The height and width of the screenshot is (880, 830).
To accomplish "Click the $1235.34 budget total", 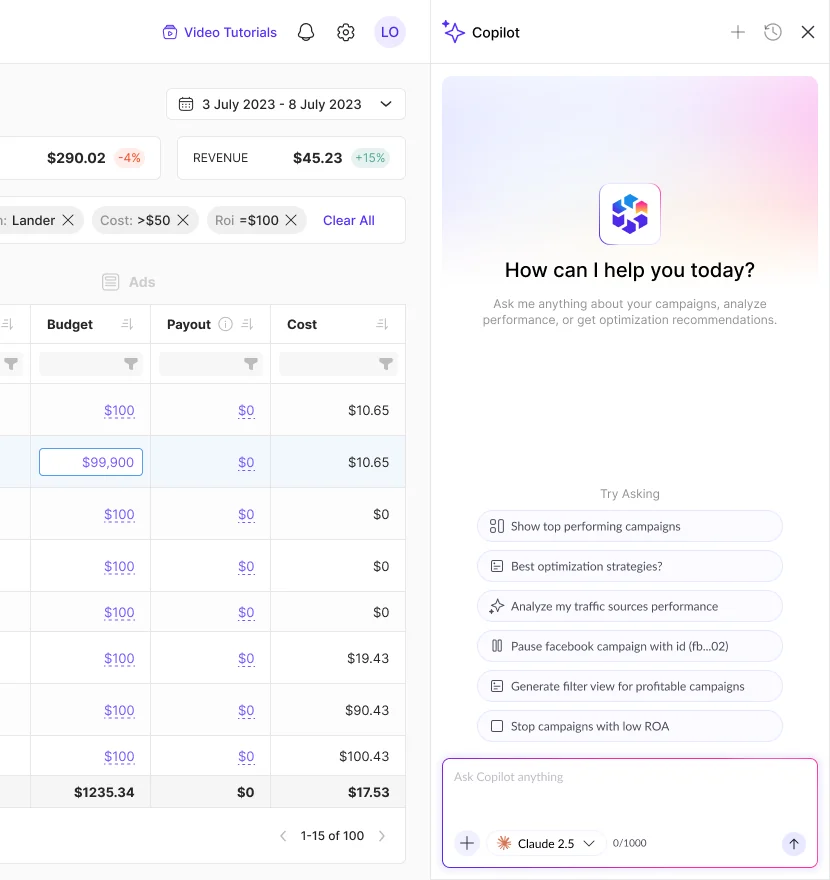I will pos(104,792).
